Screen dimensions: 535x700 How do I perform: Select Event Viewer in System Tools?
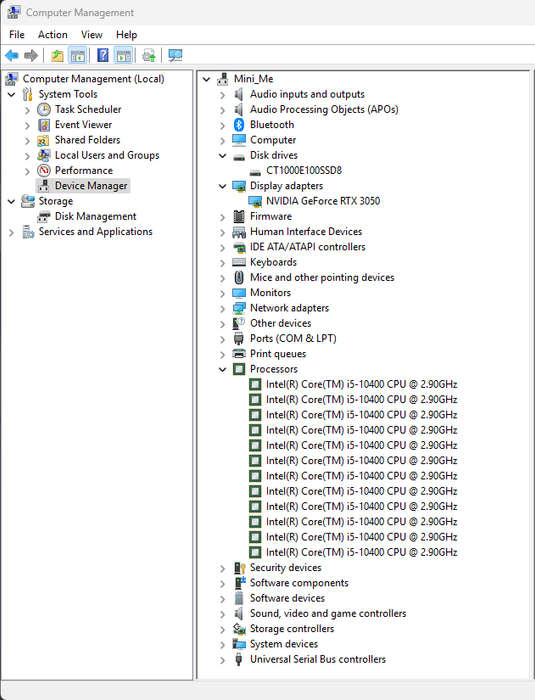tap(83, 125)
